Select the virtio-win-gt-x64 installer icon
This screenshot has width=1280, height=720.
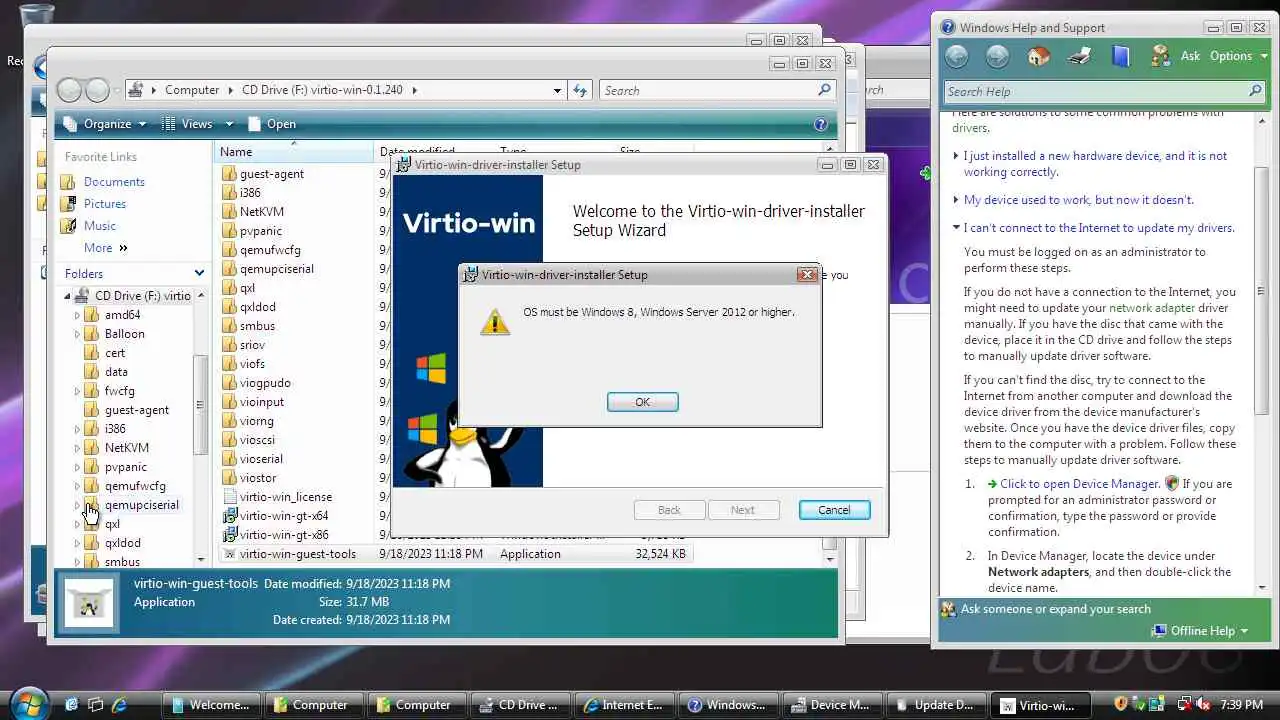229,516
